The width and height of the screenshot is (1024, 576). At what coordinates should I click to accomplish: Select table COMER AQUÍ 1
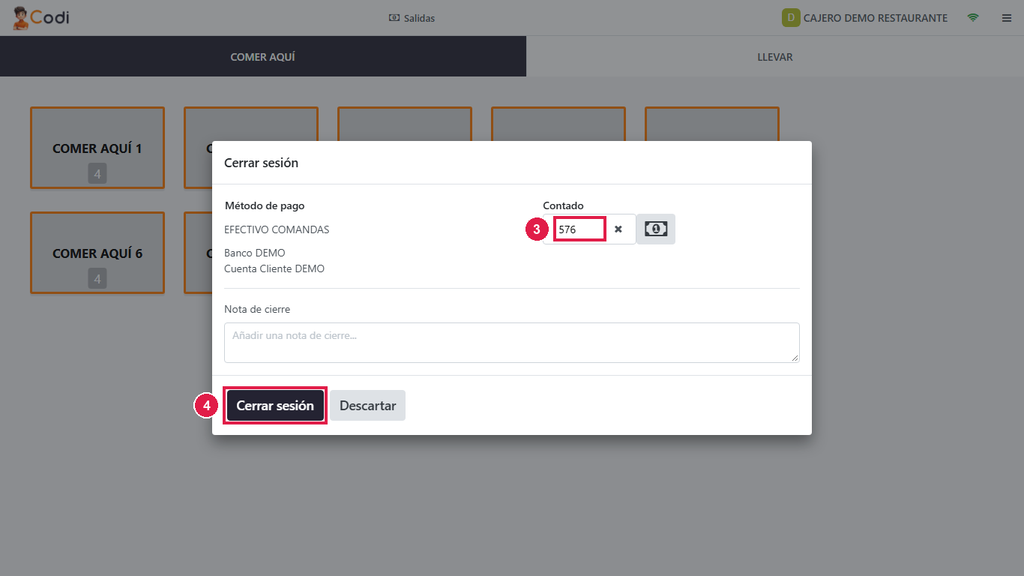(97, 148)
